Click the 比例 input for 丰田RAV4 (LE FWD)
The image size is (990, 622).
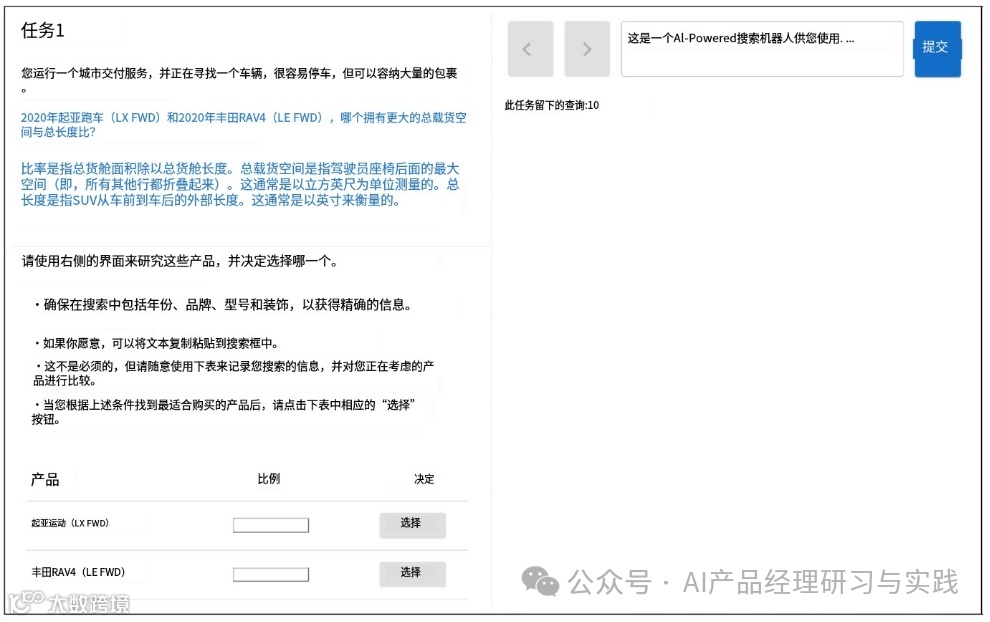(x=271, y=574)
